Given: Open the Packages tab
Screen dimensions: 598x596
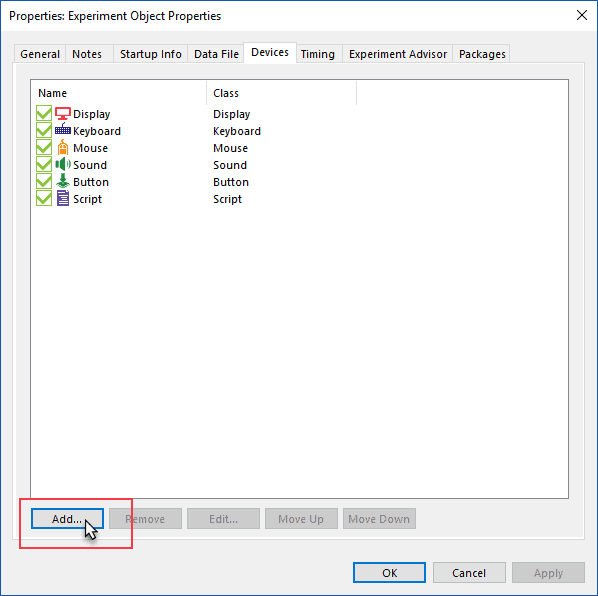Looking at the screenshot, I should [x=482, y=54].
